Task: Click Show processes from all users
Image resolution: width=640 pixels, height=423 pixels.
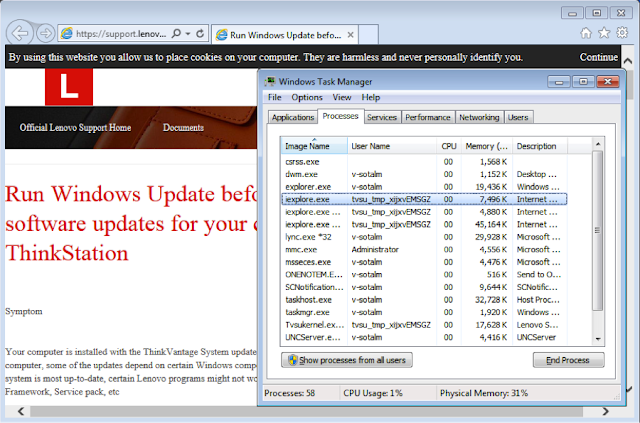Action: [347, 360]
